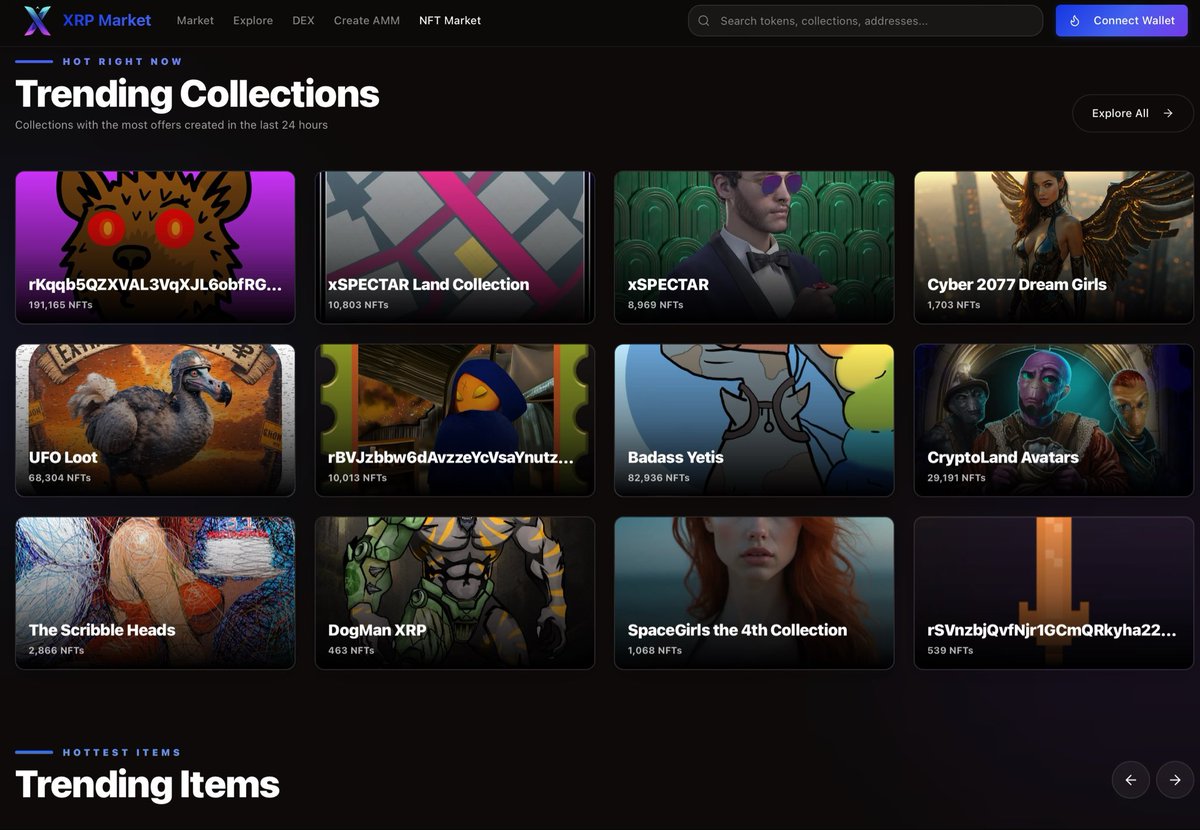Open the Cyber 2077 Dream Girls card
Image resolution: width=1200 pixels, height=830 pixels.
(x=1054, y=247)
